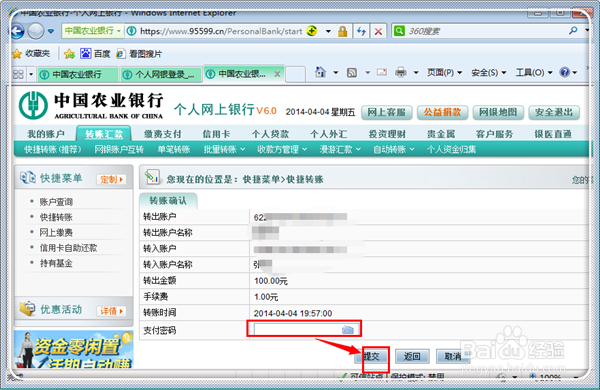Open the 我的账户 menu tab
Viewport: 600px width, 390px height.
click(x=46, y=134)
